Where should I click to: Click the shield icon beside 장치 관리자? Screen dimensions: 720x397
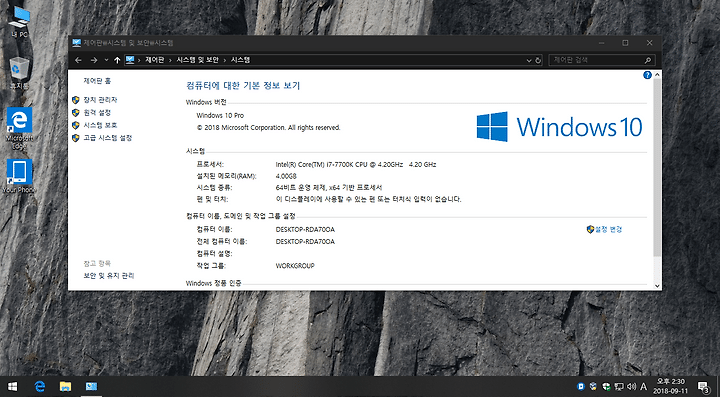click(x=76, y=100)
